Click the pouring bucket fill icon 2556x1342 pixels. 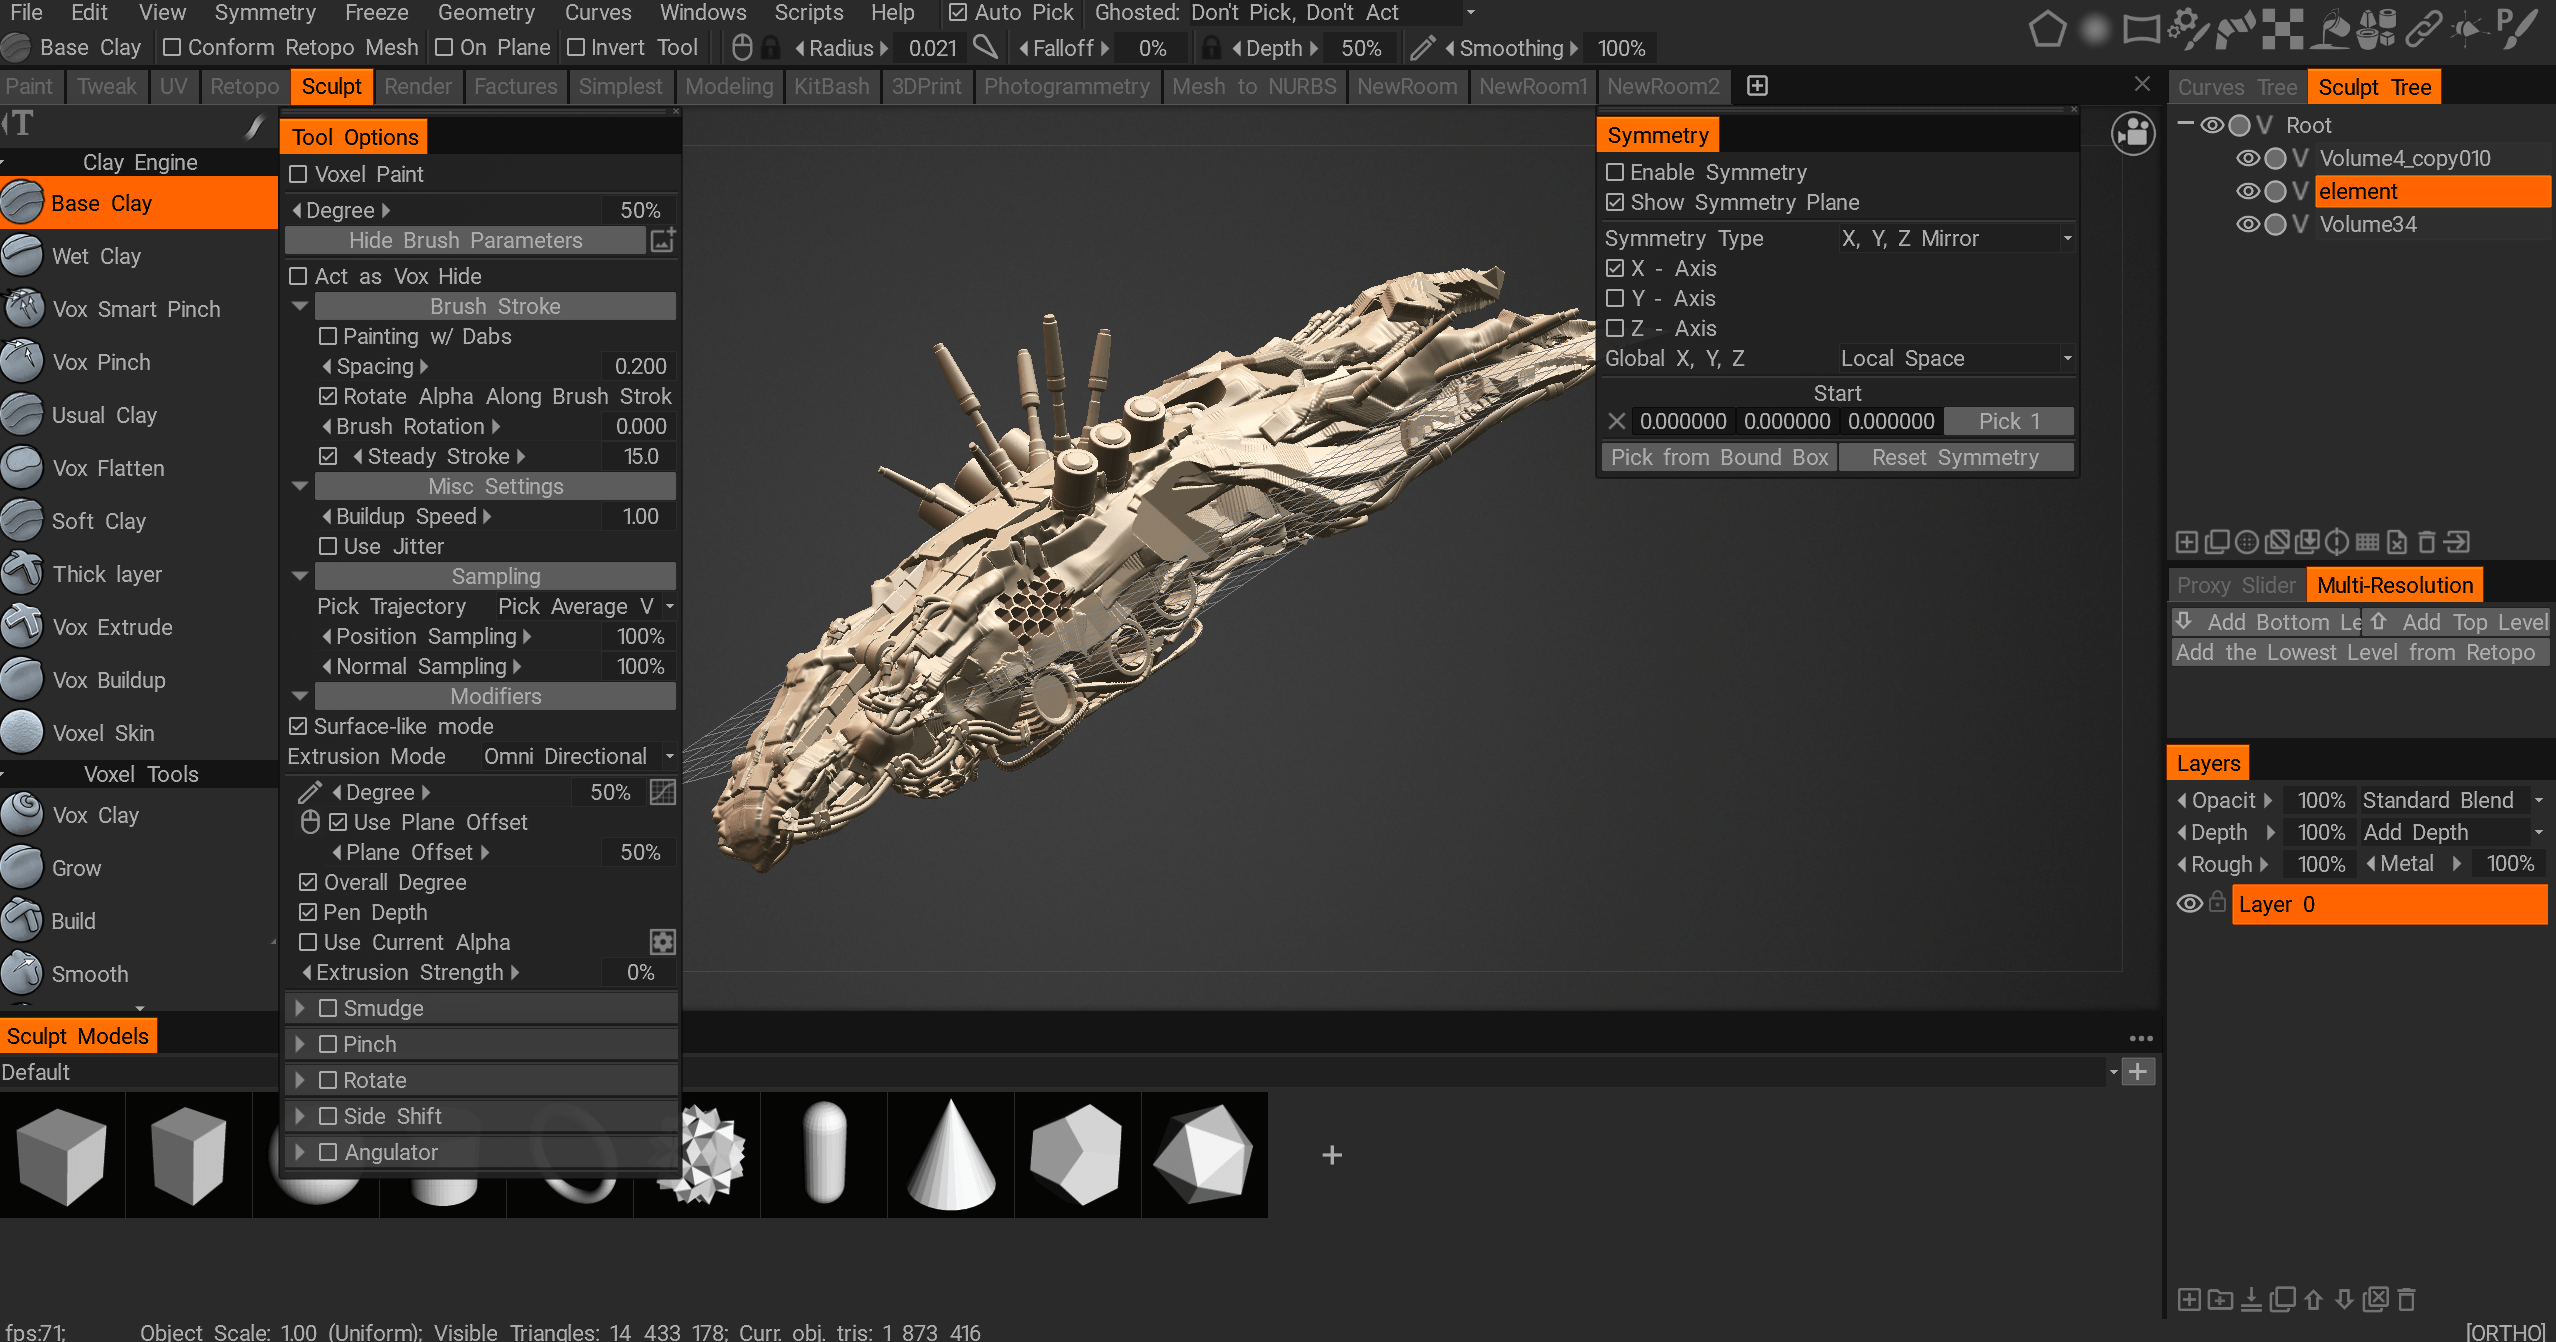[x=2331, y=28]
